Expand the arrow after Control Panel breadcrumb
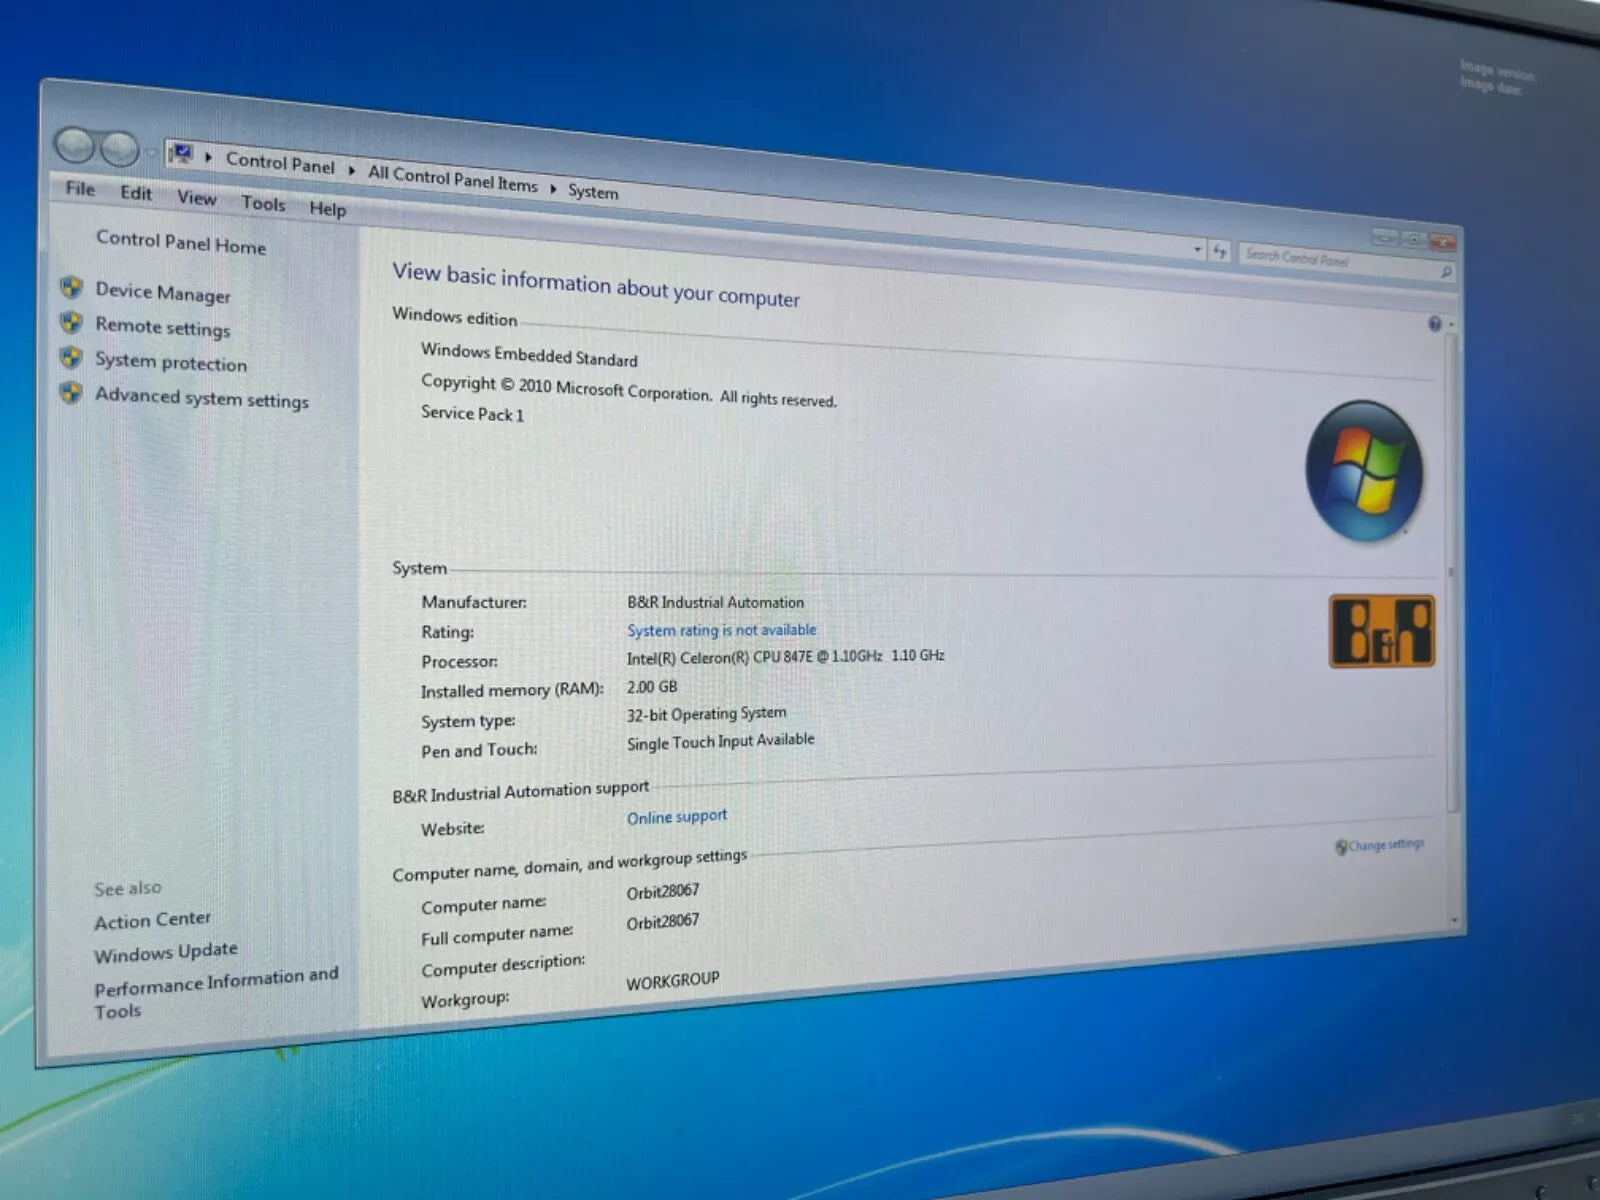This screenshot has height=1200, width=1600. point(352,170)
